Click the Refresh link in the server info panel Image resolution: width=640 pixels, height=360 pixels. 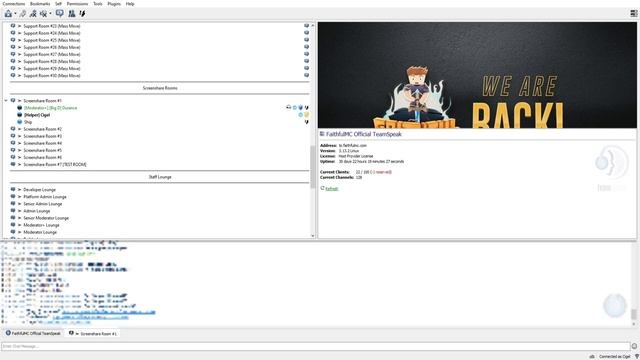click(332, 189)
